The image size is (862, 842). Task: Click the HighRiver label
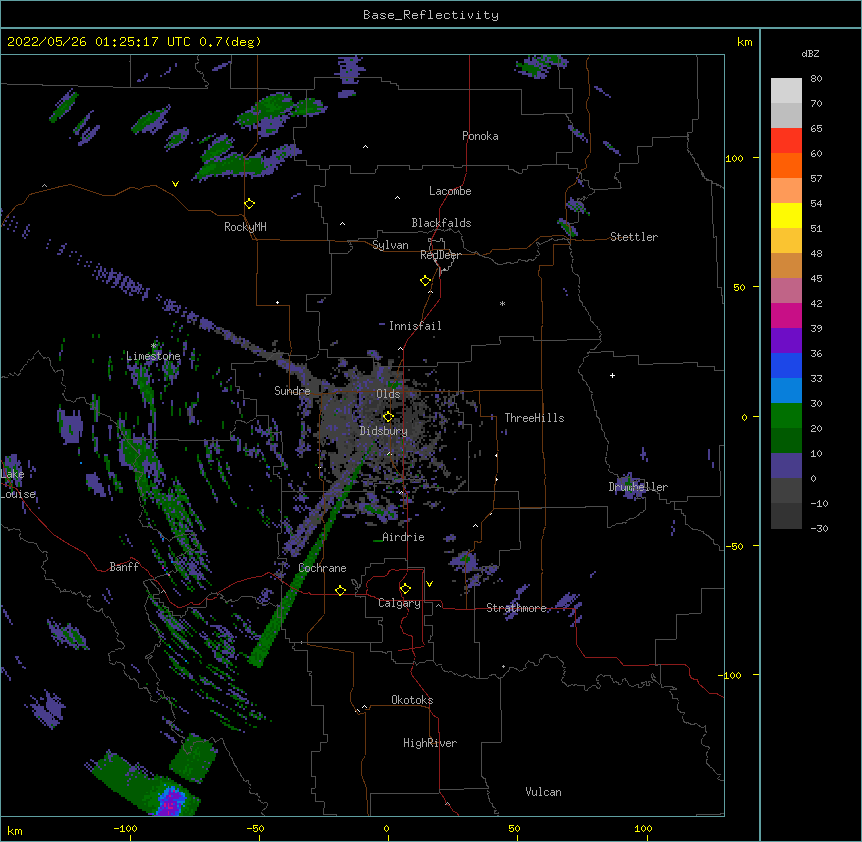[x=430, y=743]
